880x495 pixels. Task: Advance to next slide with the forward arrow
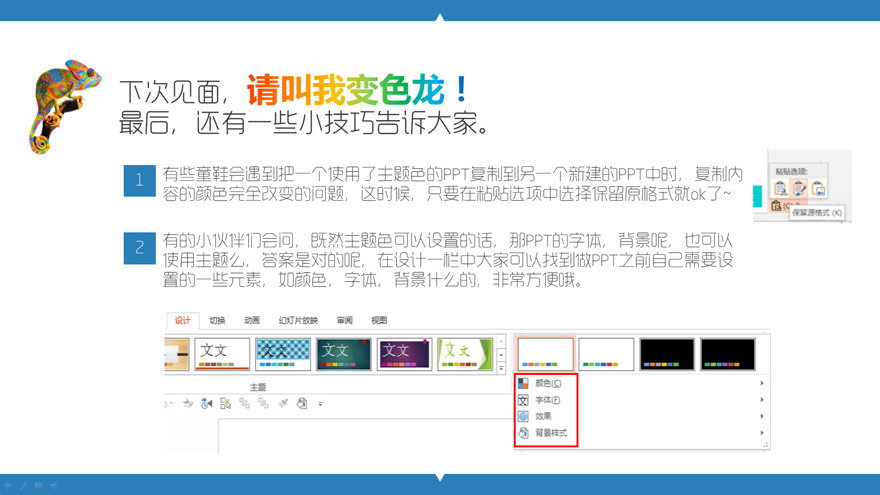54,486
